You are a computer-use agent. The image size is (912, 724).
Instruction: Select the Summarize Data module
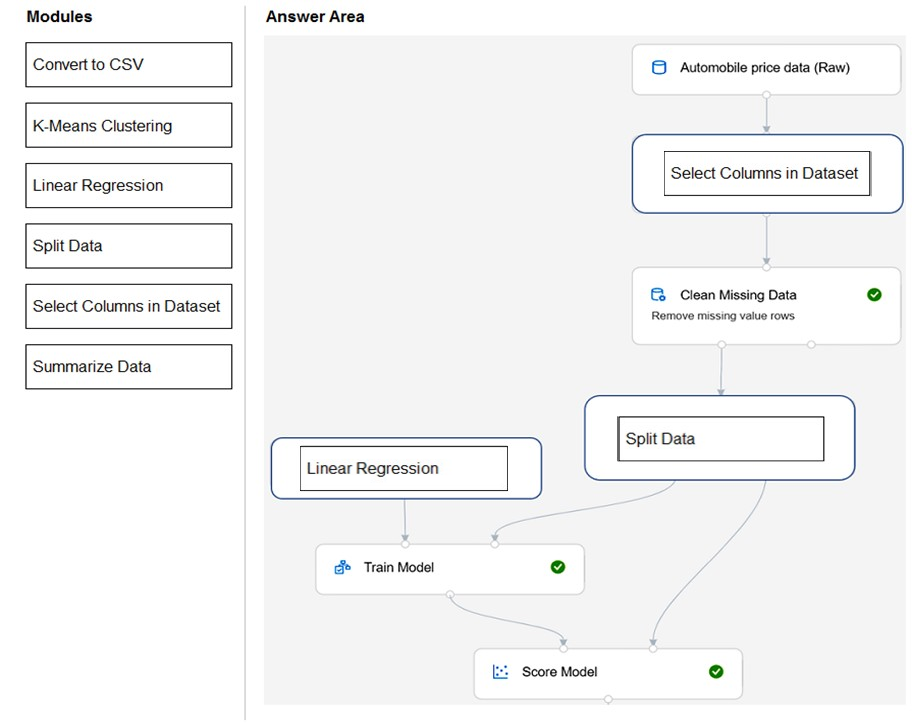(x=129, y=367)
